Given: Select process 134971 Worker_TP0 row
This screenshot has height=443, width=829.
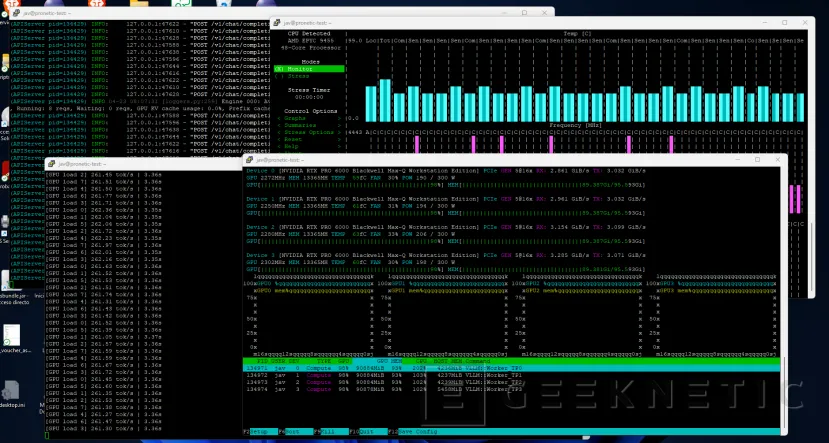Looking at the screenshot, I should tap(511, 368).
